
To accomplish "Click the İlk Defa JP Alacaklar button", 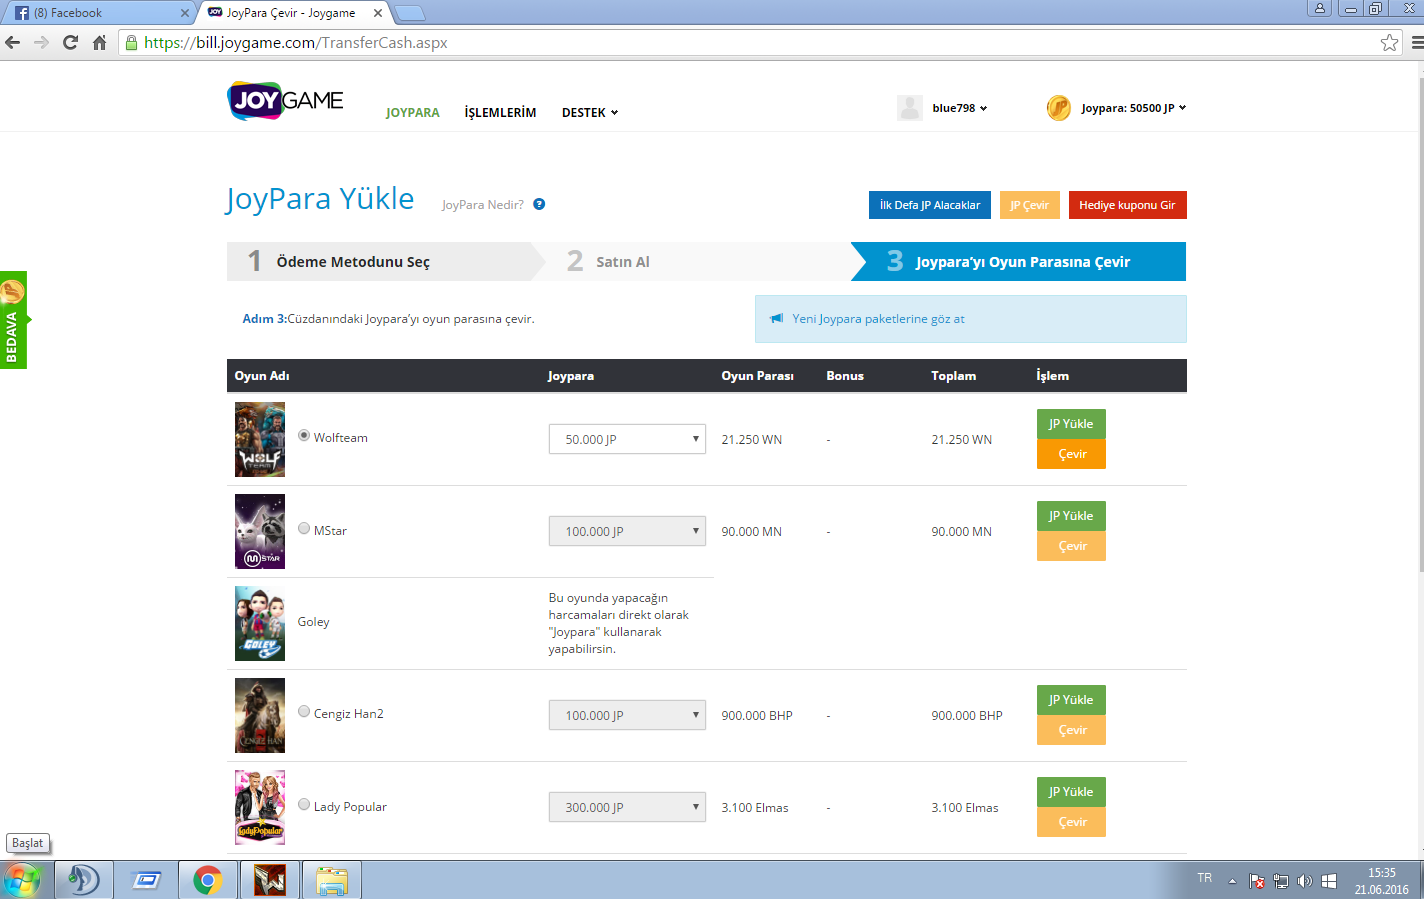I will 930,205.
